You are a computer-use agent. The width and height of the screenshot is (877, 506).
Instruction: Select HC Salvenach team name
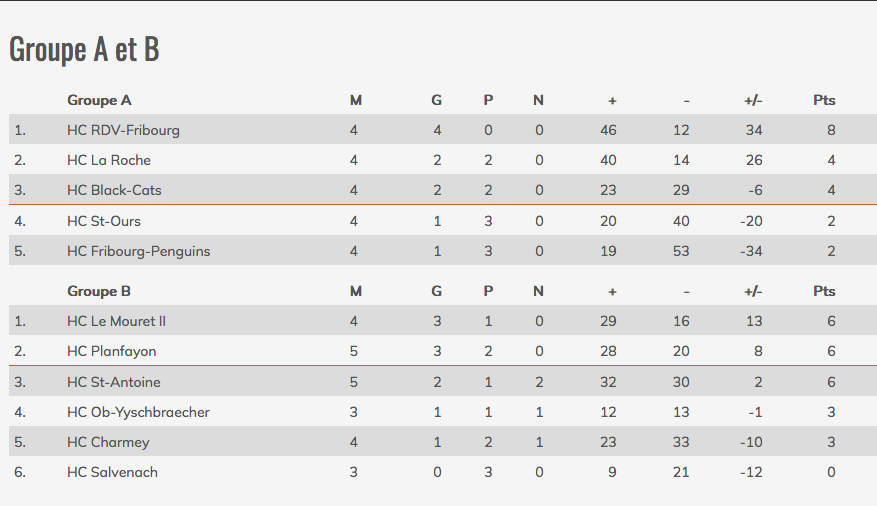pyautogui.click(x=112, y=472)
